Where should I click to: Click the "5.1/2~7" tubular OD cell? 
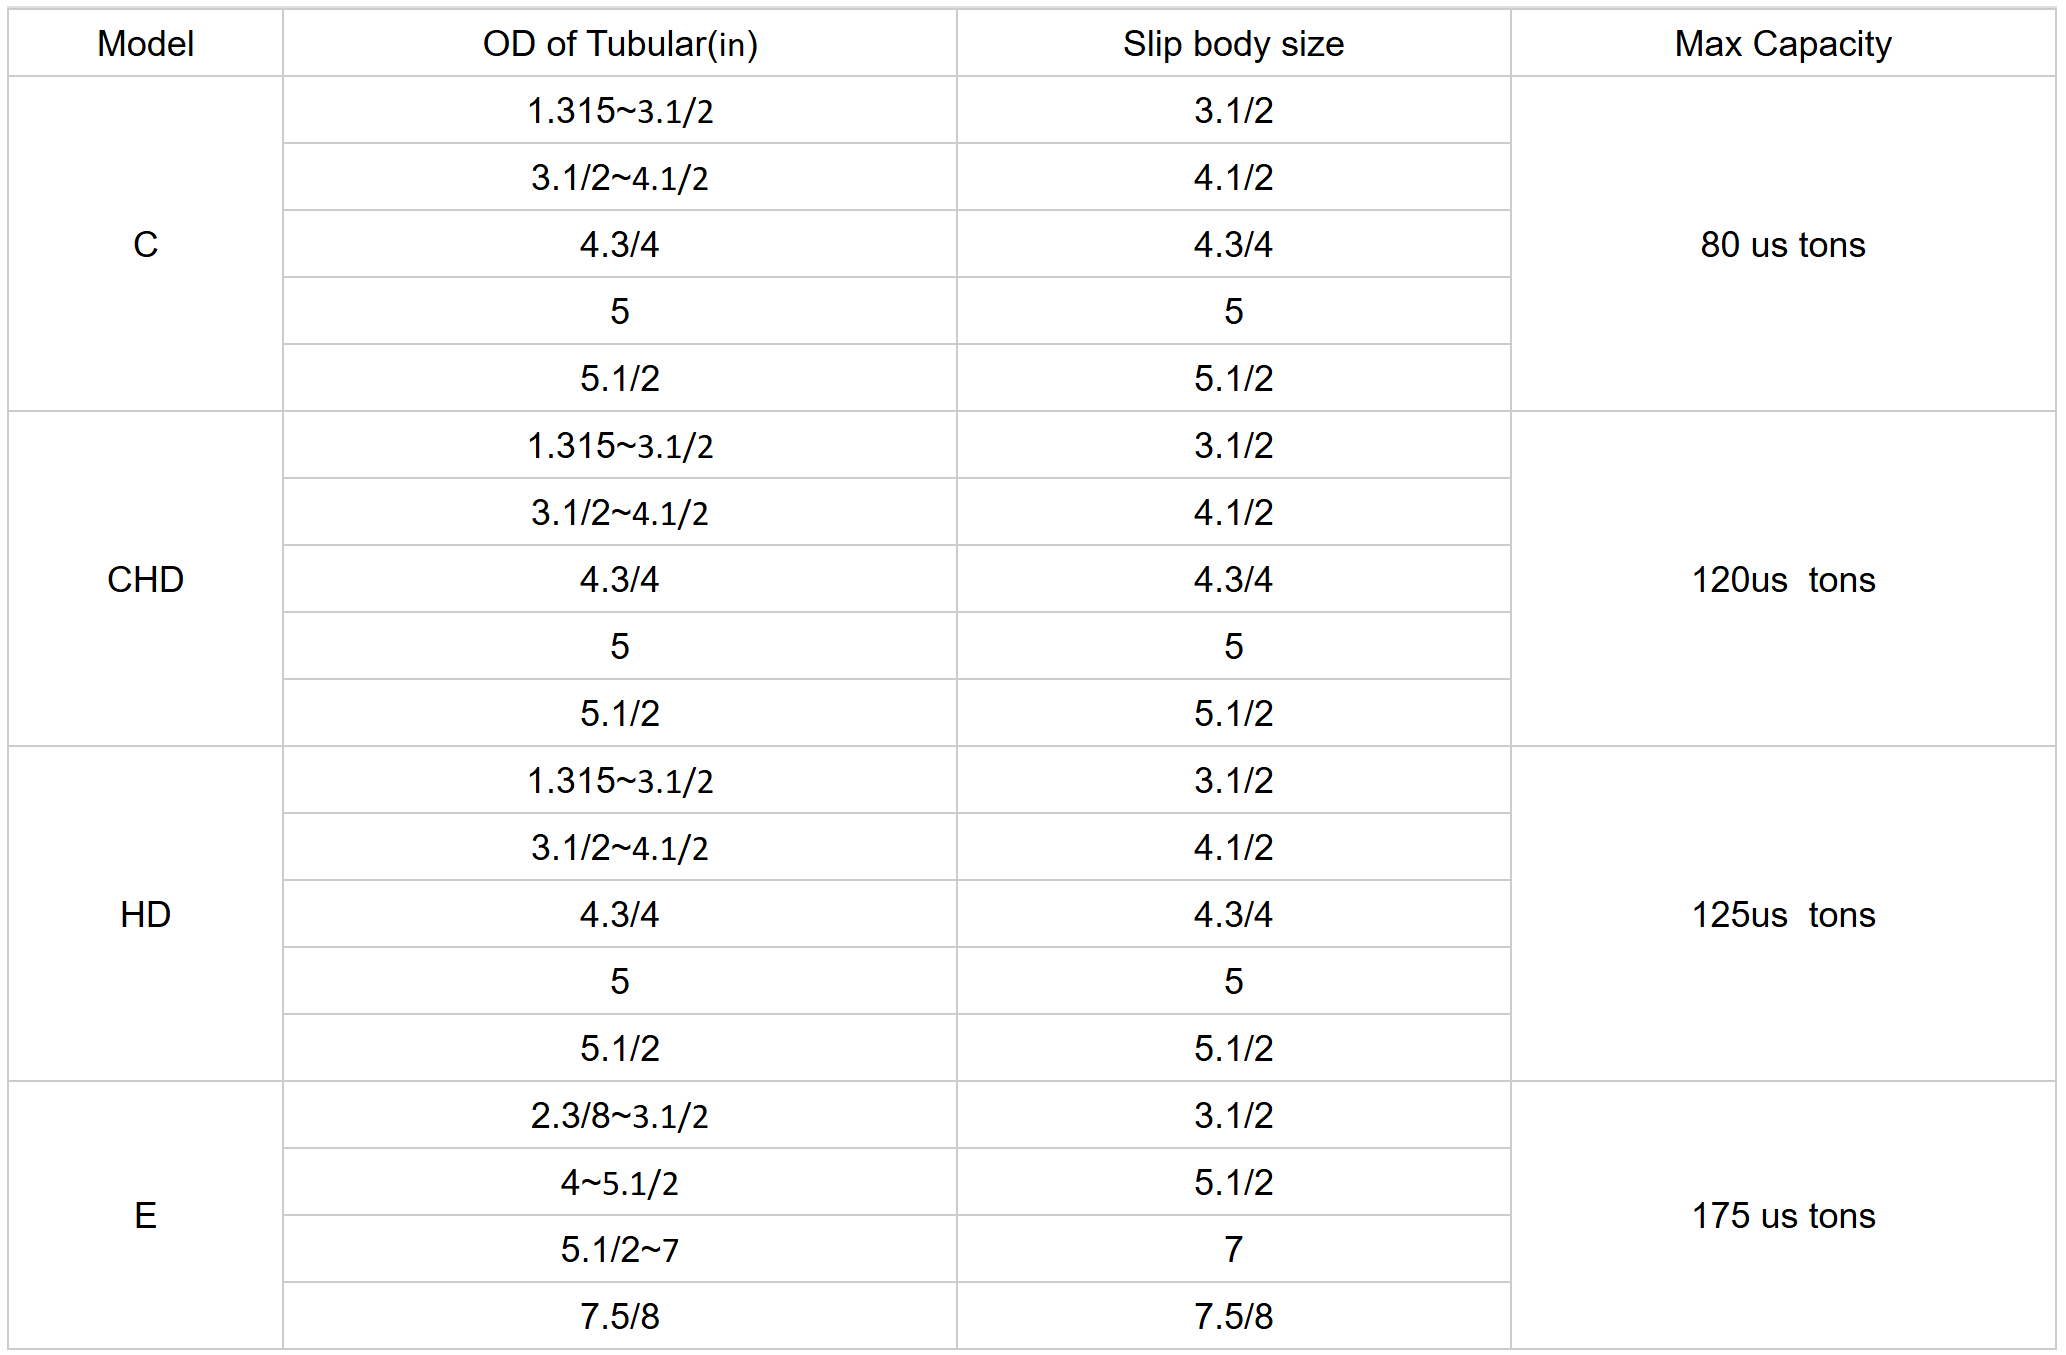pos(620,1249)
